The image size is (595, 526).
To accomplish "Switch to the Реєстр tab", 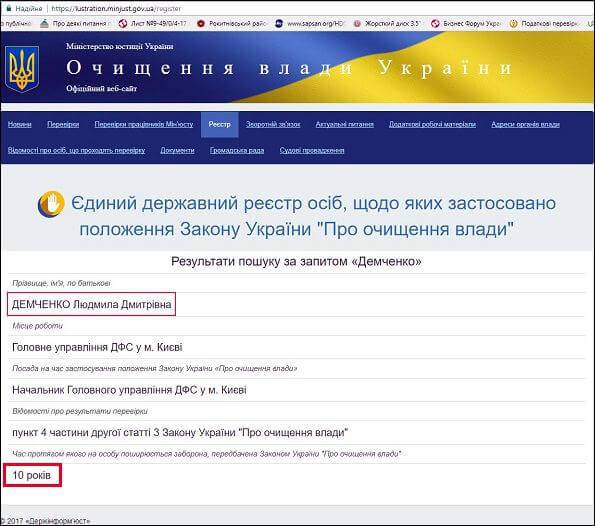I will pos(220,124).
